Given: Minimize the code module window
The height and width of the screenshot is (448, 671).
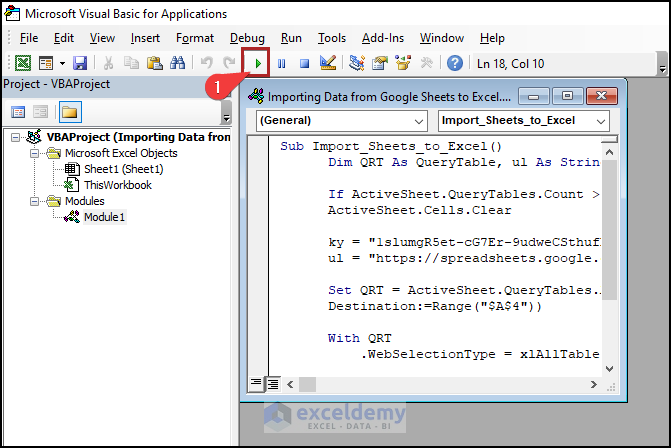Looking at the screenshot, I should pos(534,96).
